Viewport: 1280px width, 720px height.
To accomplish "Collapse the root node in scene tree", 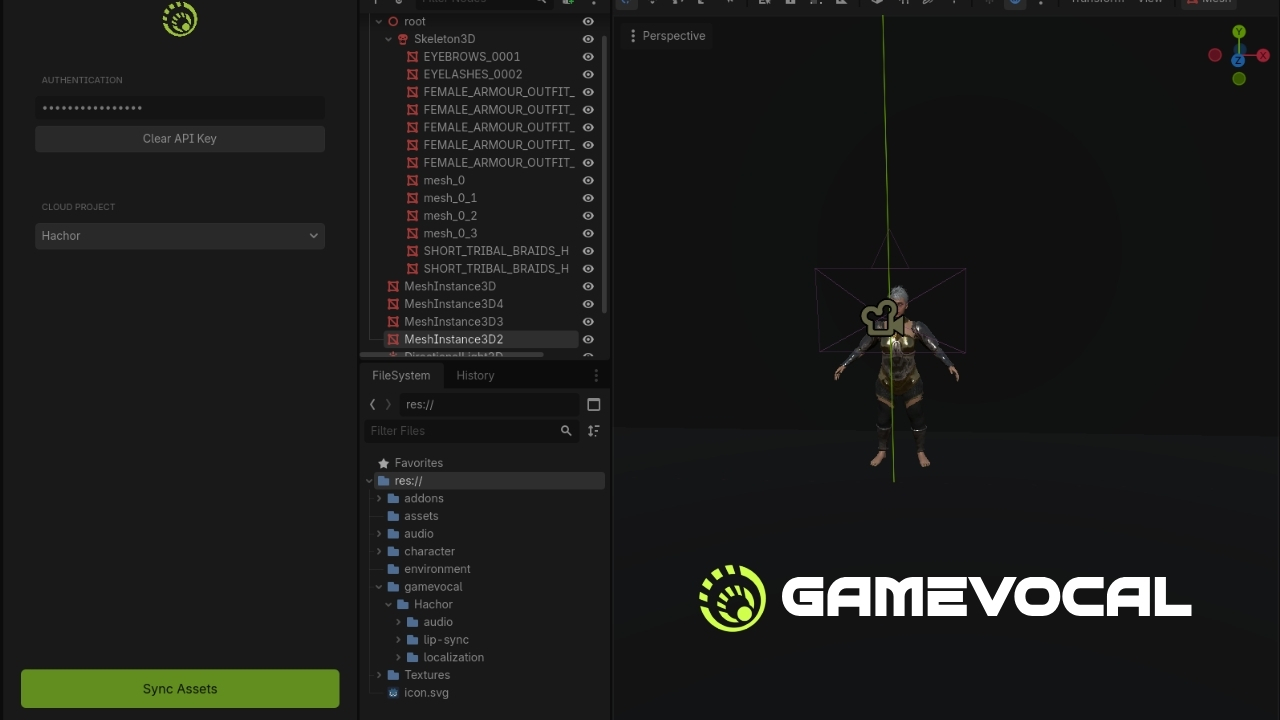I will coord(378,21).
